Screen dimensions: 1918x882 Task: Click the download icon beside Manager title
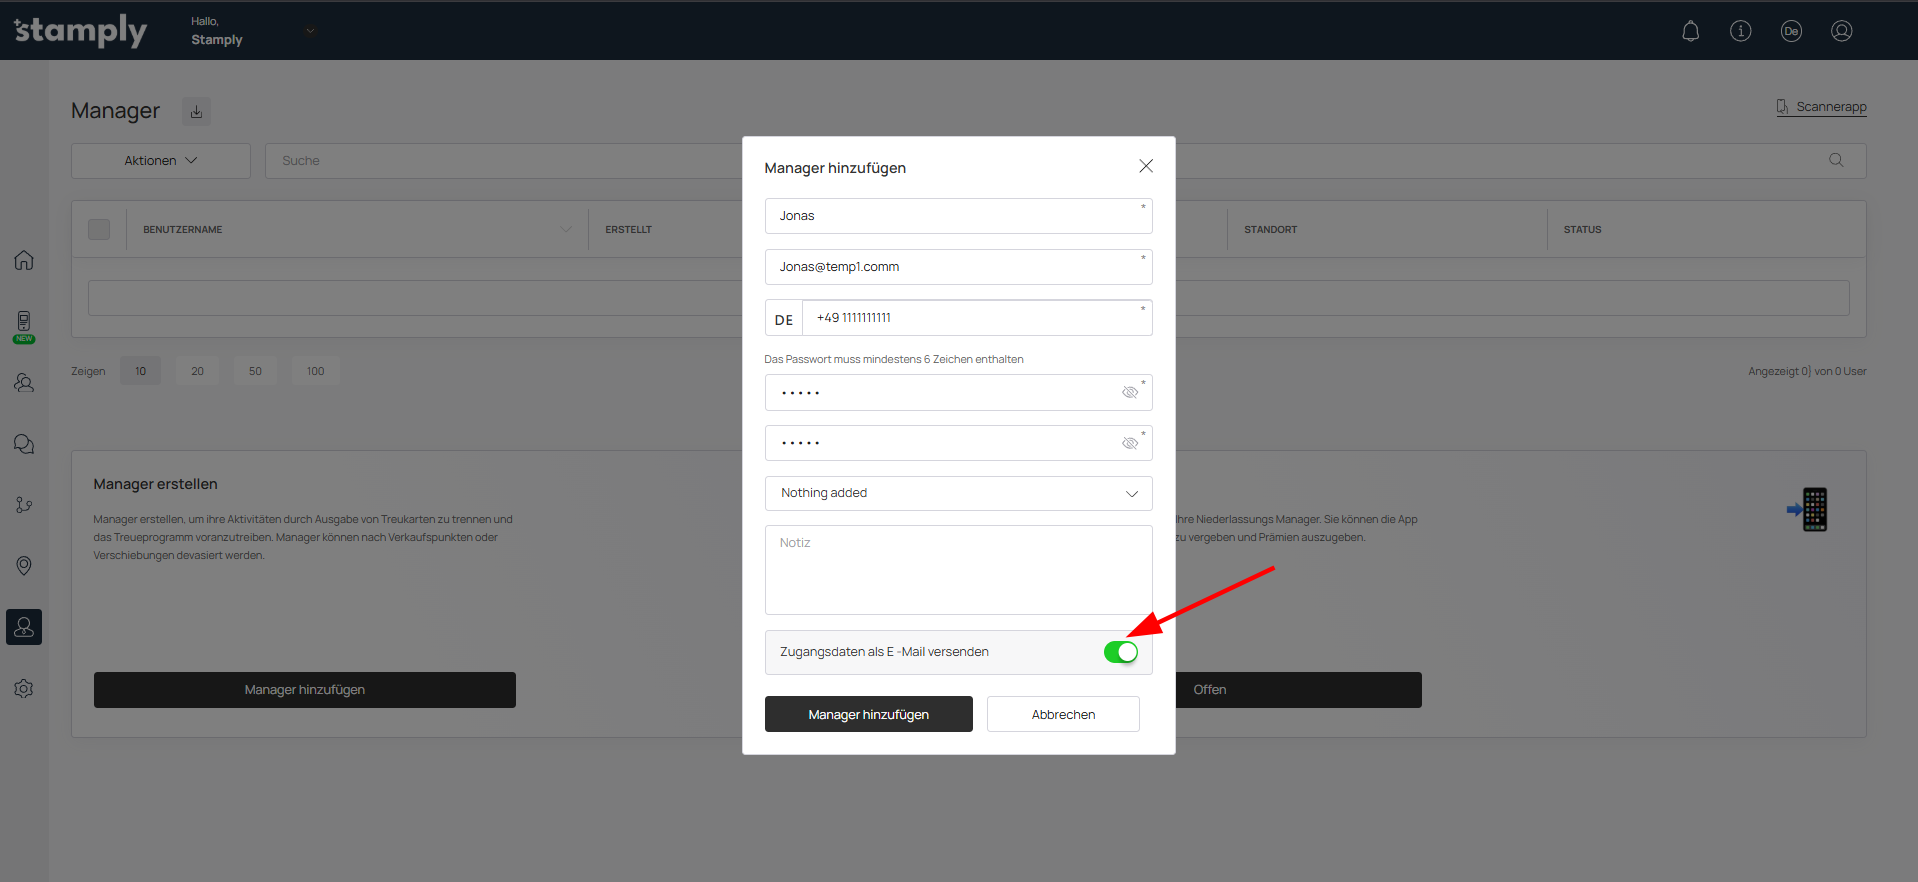pos(196,112)
